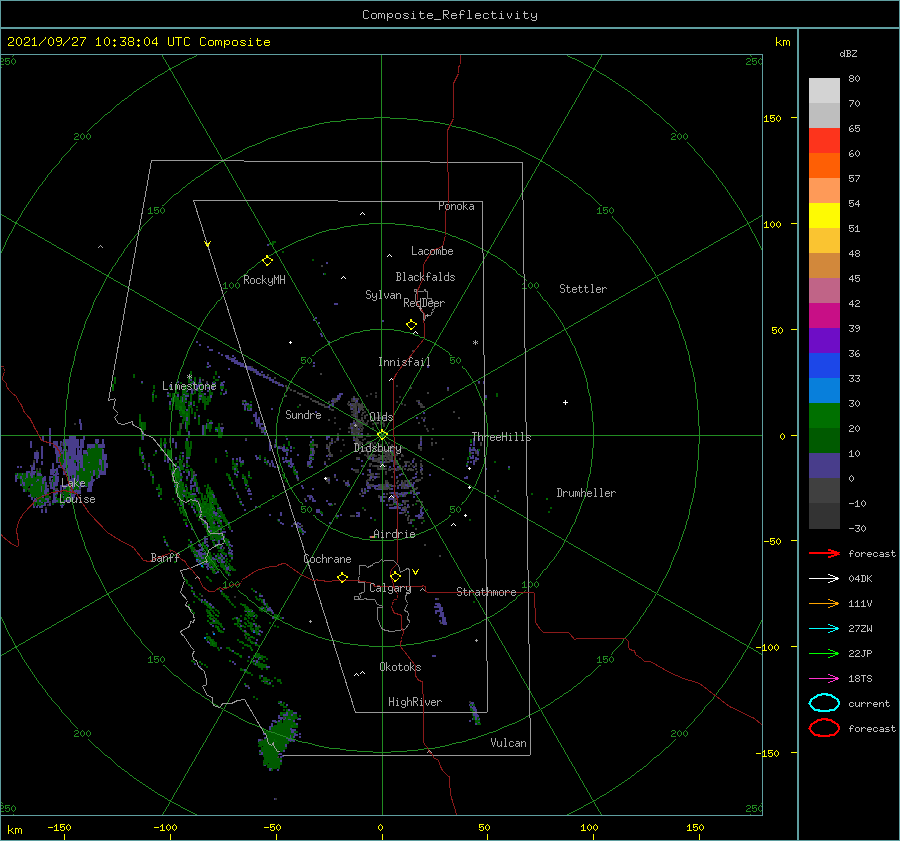Click the Banff label on the map
Image resolution: width=900 pixels, height=841 pixels.
click(x=165, y=557)
